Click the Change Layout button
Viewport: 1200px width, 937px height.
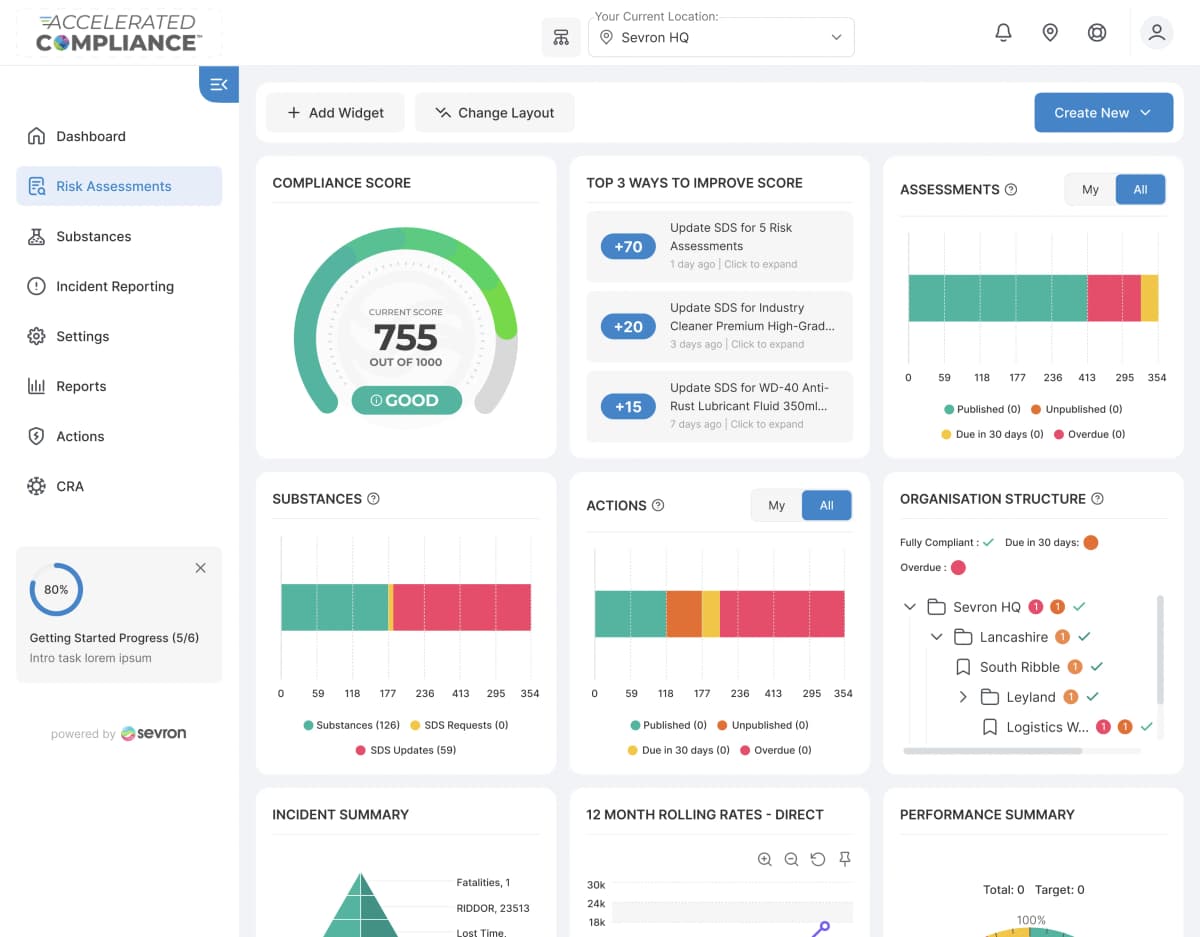[x=494, y=112]
